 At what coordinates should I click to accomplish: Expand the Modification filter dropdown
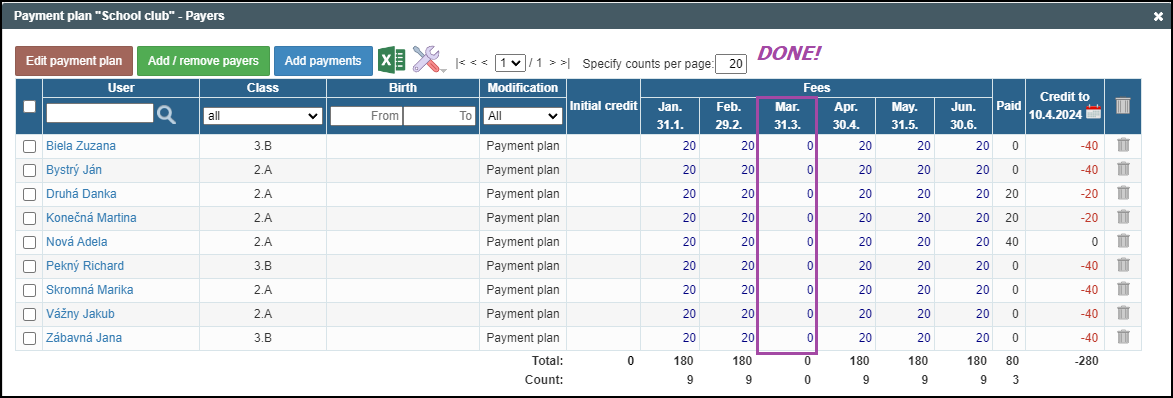click(522, 116)
